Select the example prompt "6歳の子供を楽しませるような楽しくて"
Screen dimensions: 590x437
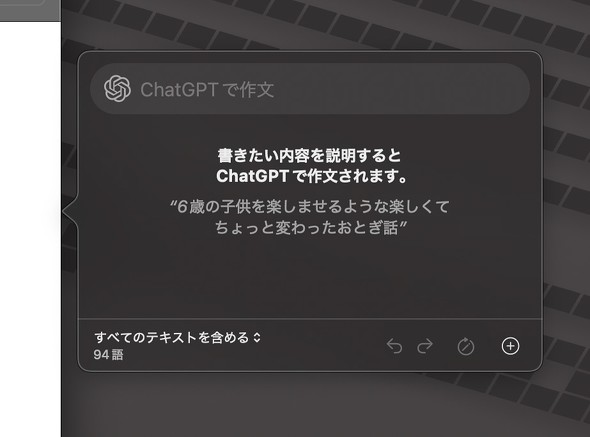[x=310, y=207]
